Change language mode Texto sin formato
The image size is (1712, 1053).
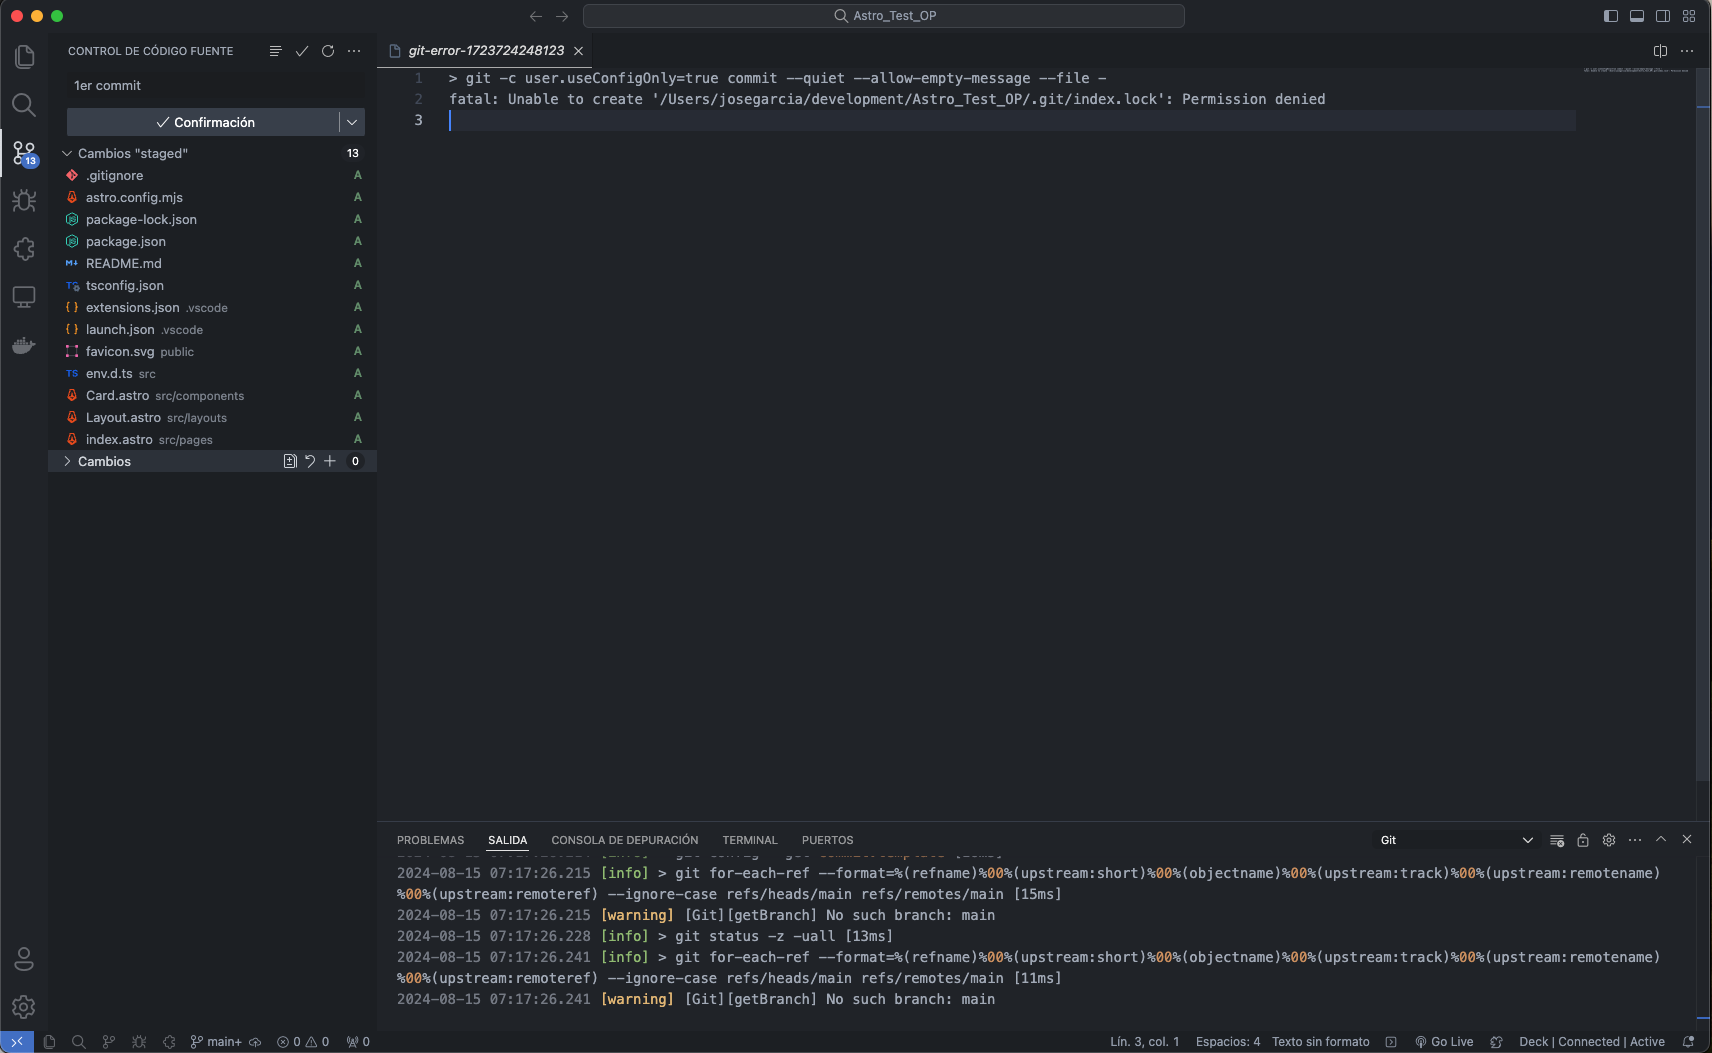tap(1321, 1042)
